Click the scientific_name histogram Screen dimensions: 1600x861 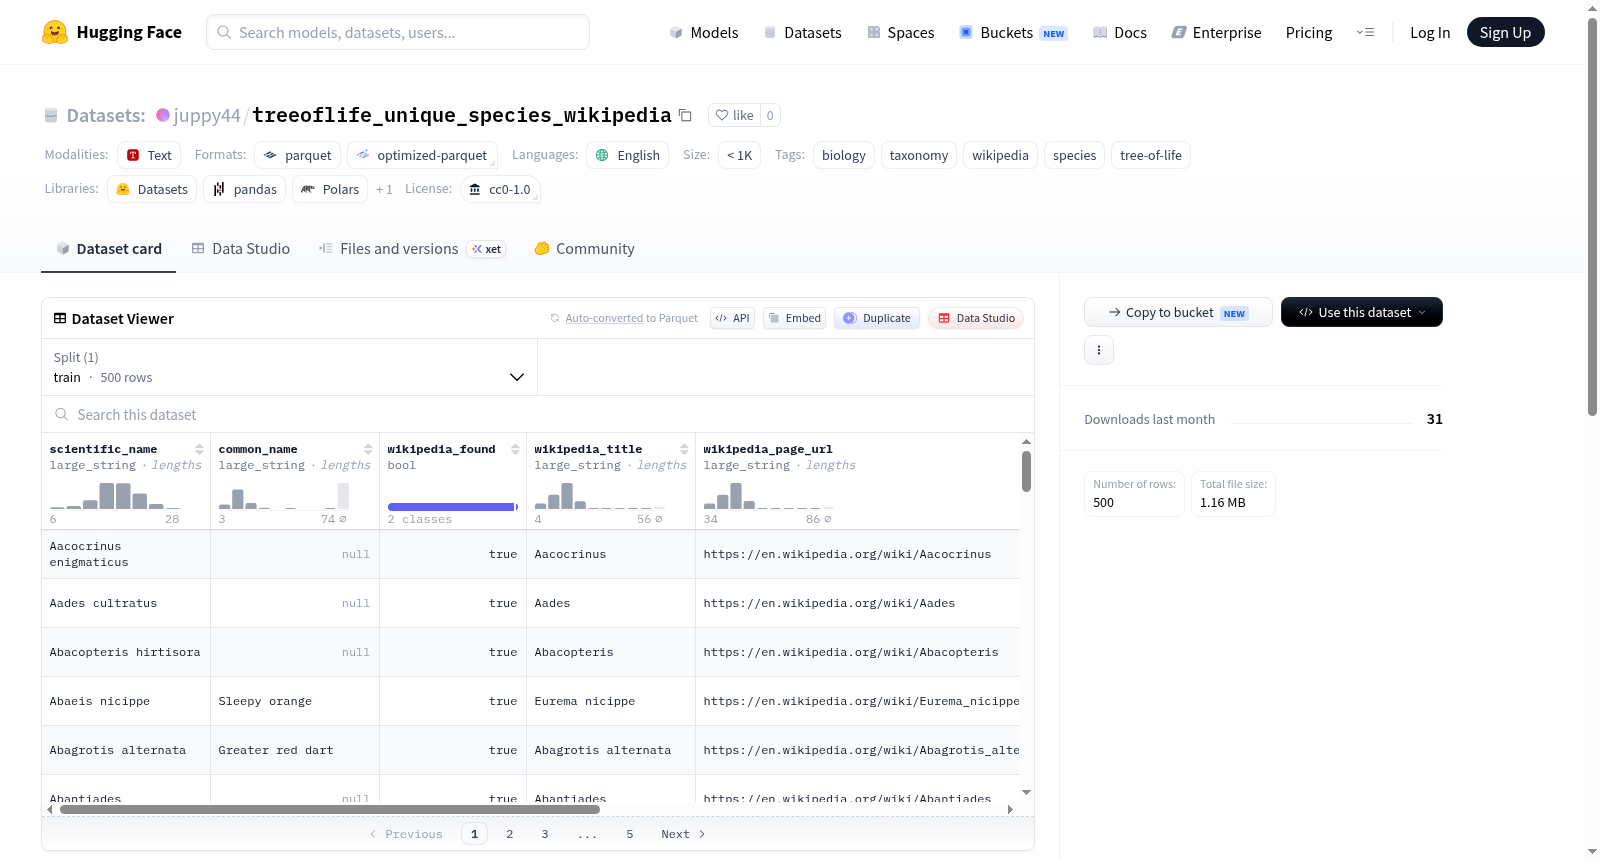[115, 496]
